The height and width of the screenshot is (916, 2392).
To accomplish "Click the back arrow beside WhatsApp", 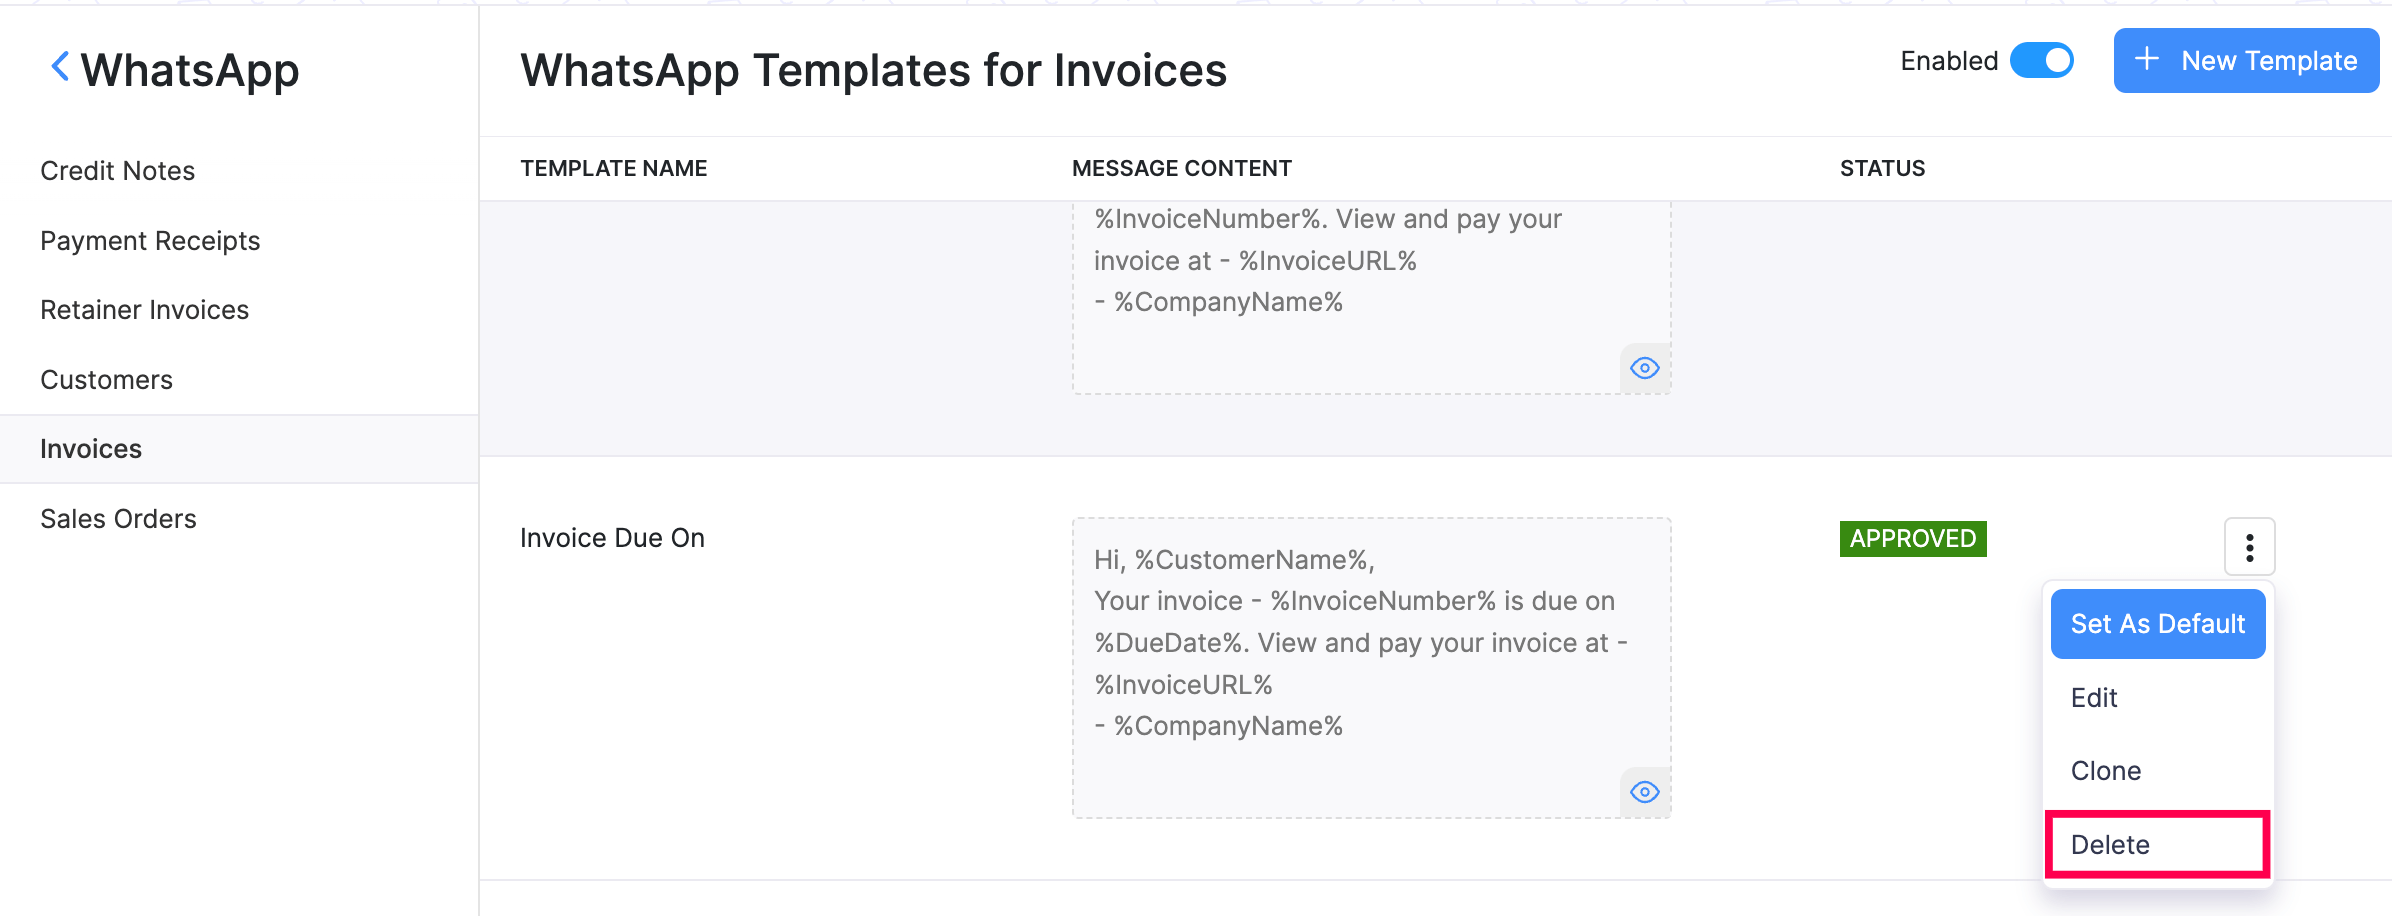I will (60, 68).
